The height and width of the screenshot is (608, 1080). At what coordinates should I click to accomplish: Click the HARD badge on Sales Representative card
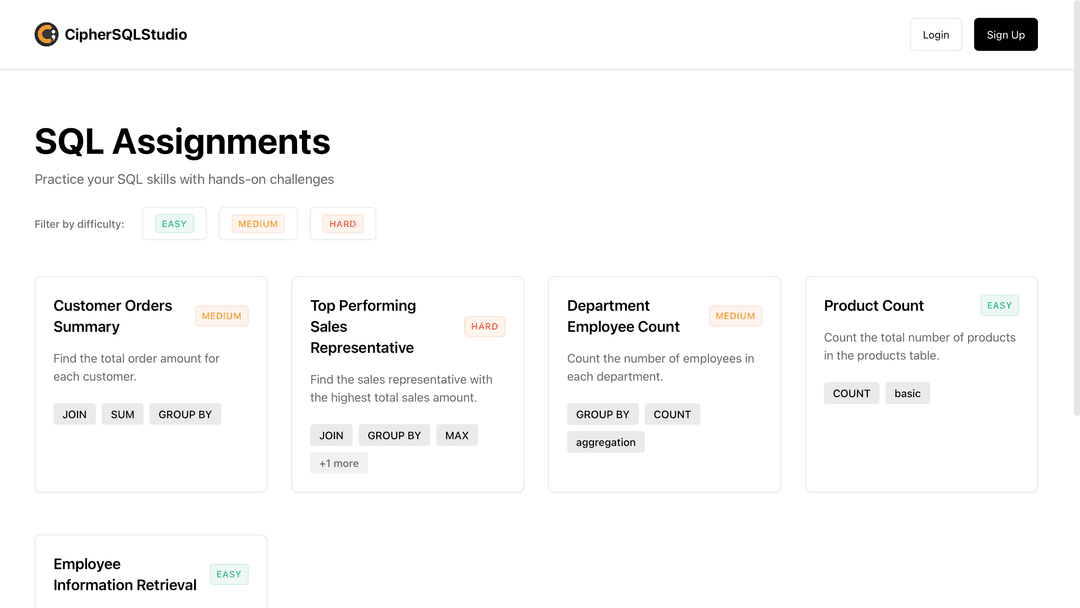(x=485, y=326)
